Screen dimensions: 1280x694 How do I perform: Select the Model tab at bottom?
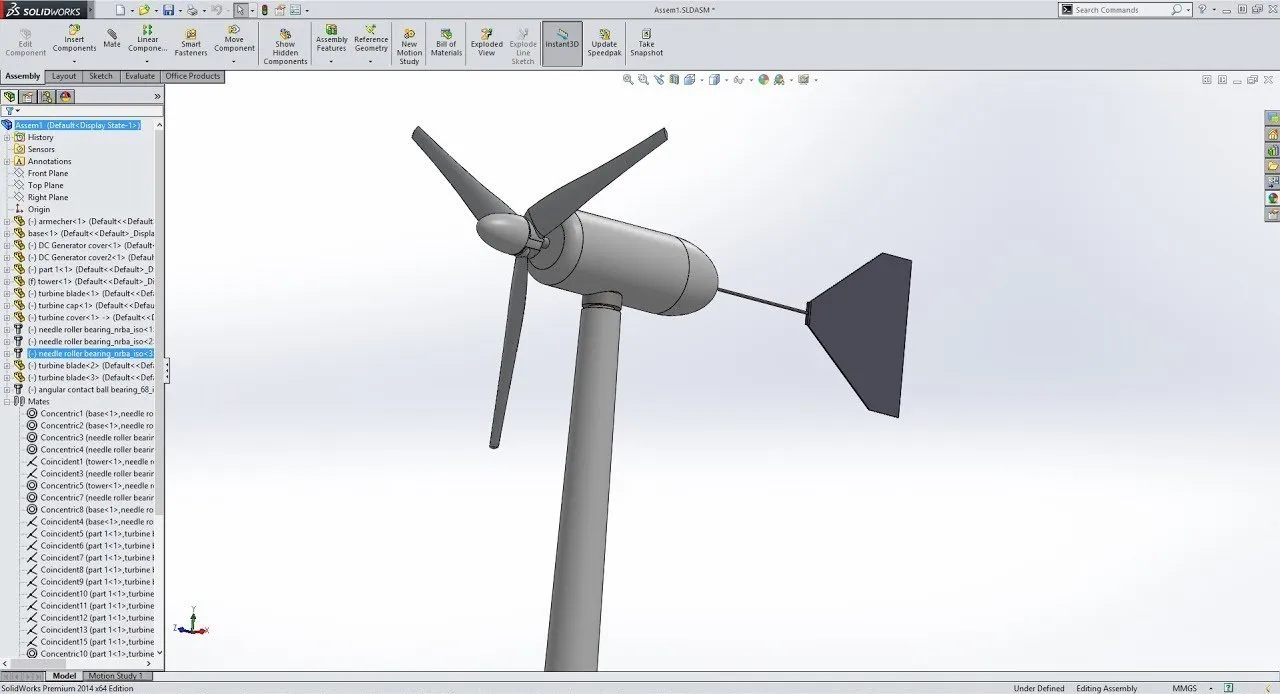coord(64,676)
